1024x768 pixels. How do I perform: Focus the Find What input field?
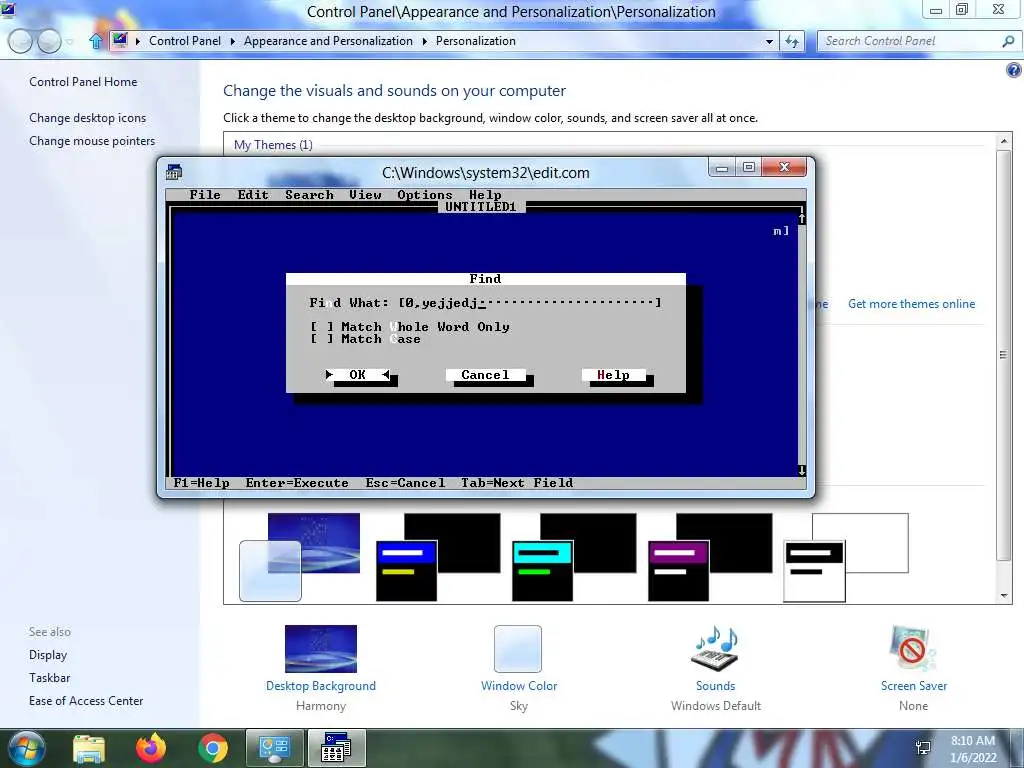(530, 302)
